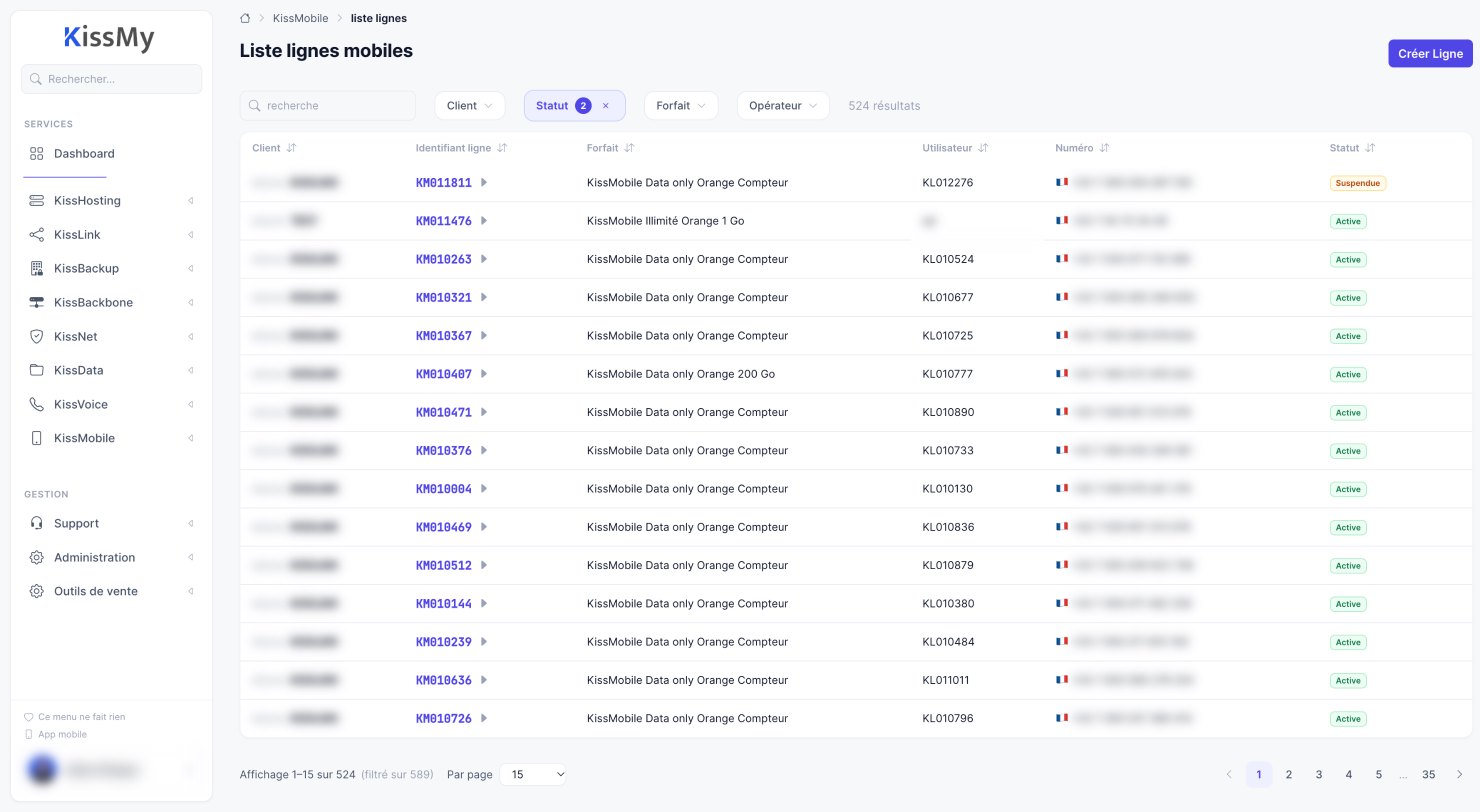Open line KM010263 link
Image resolution: width=1480 pixels, height=812 pixels.
coord(444,260)
